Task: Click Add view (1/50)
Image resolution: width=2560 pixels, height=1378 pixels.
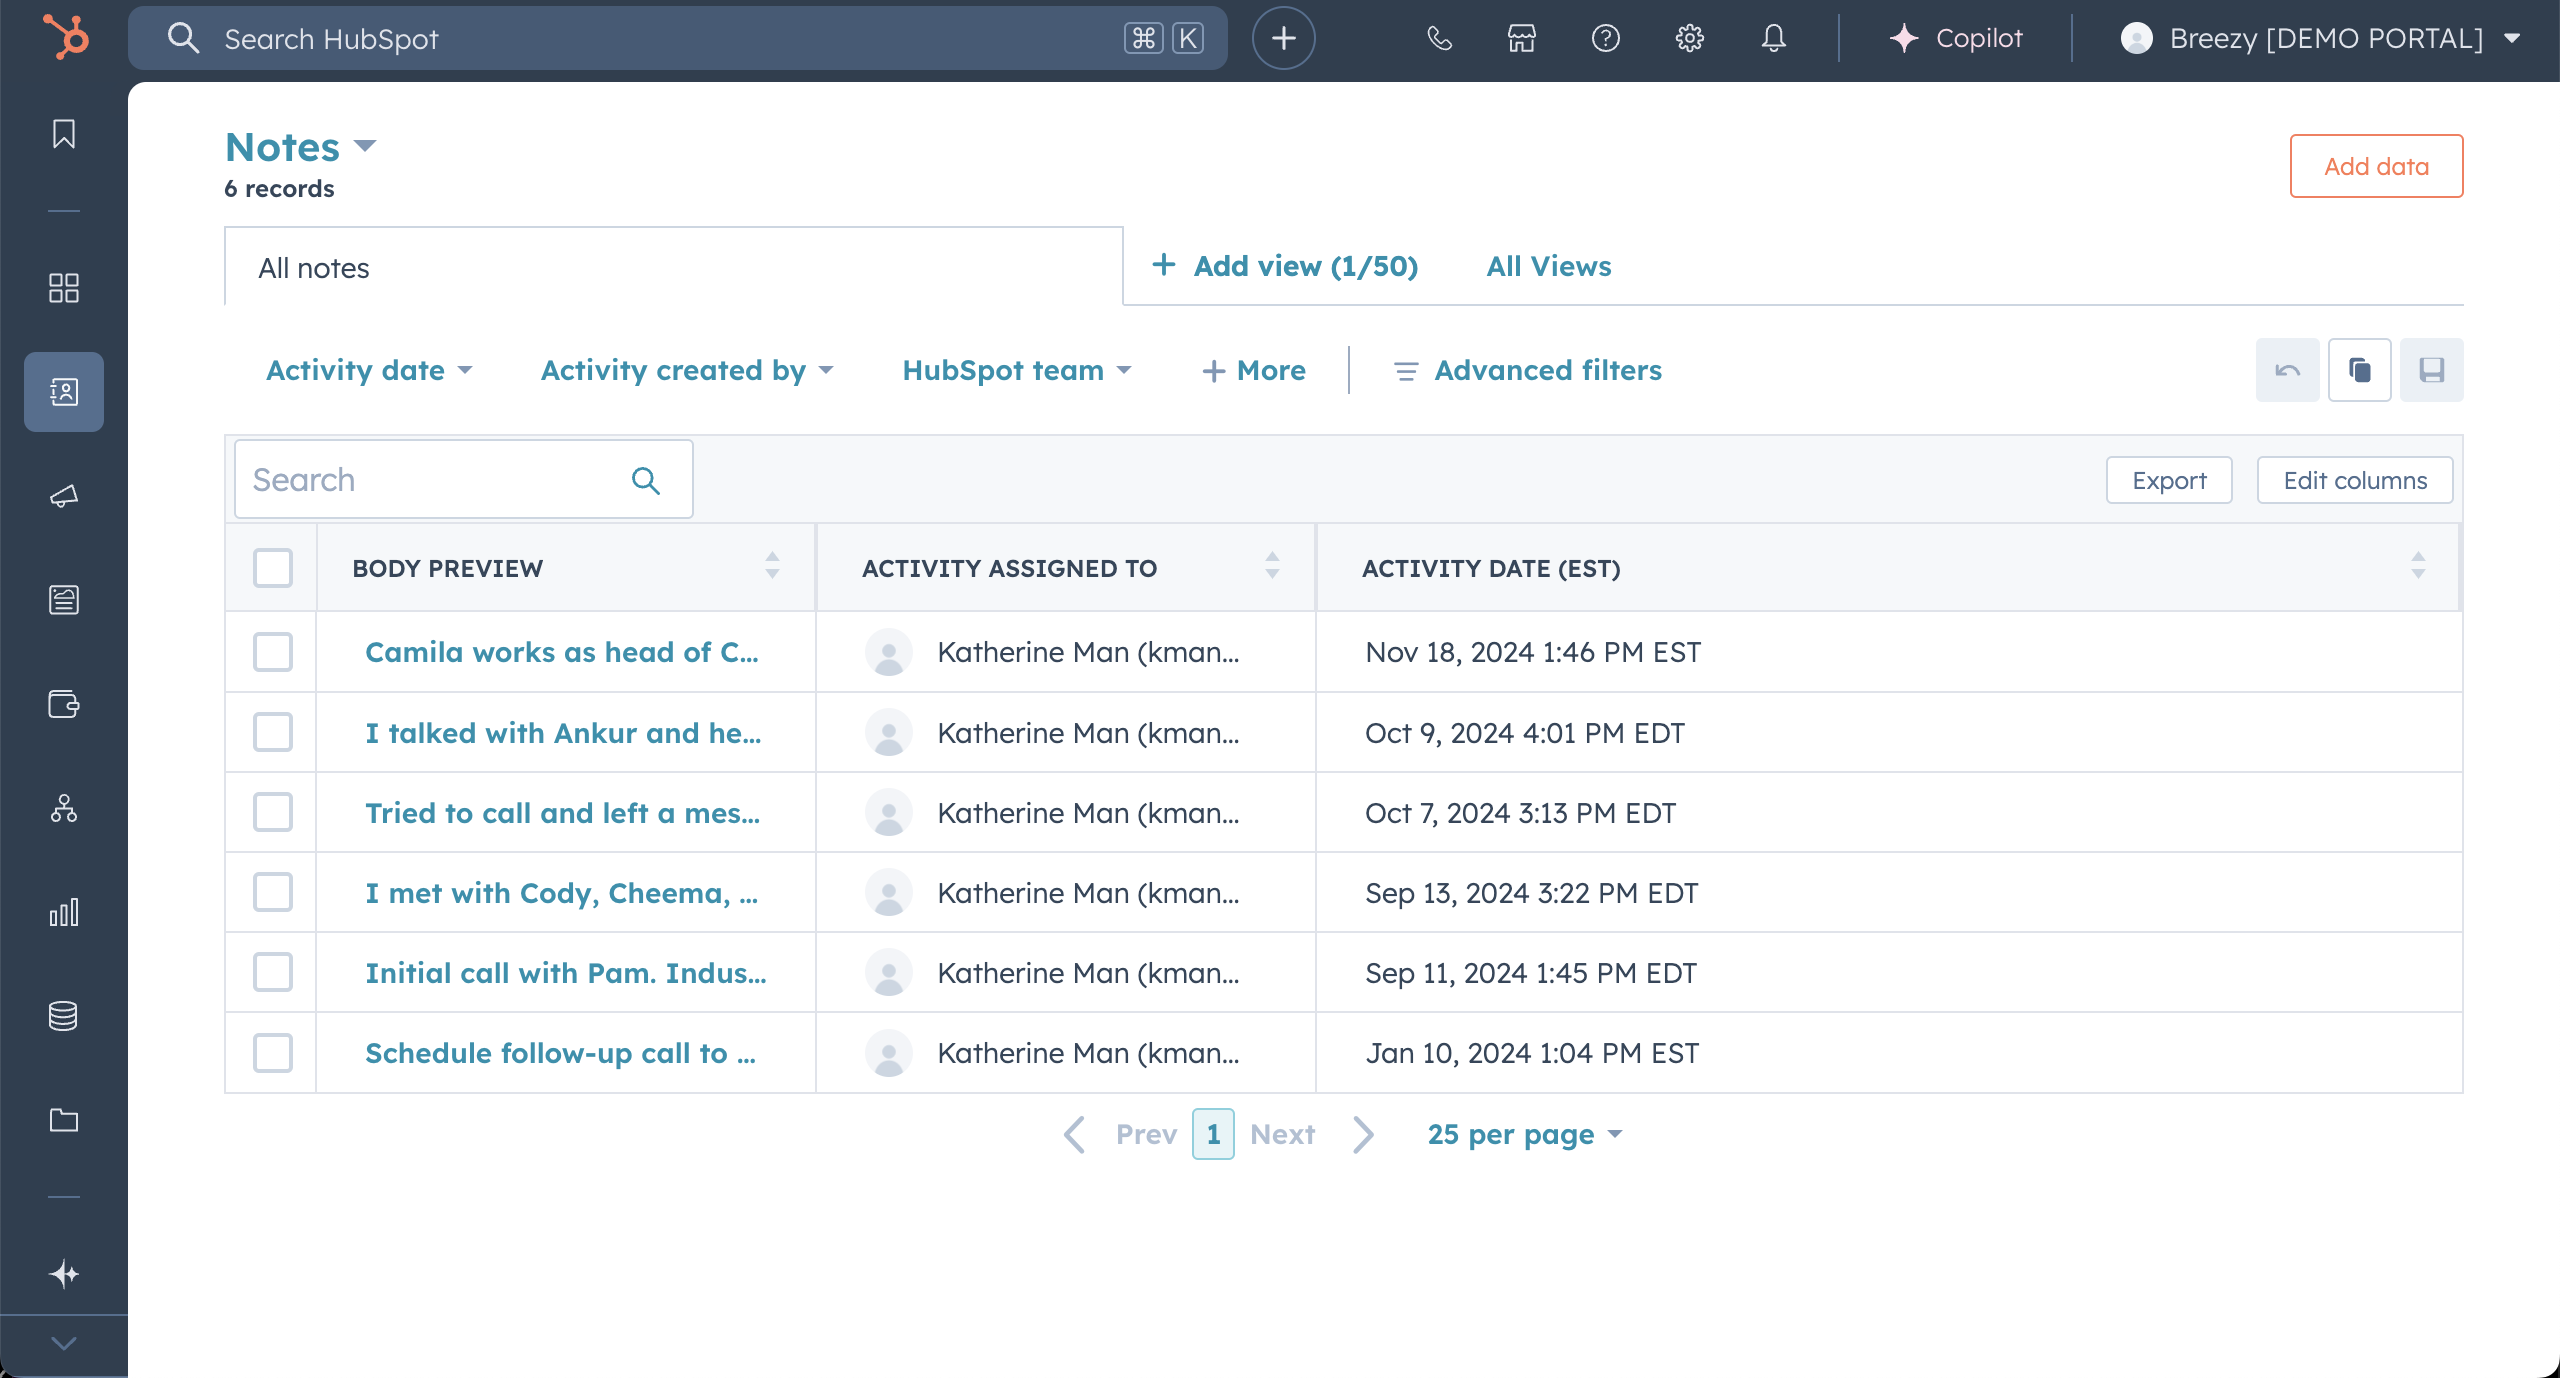Action: 1285,266
